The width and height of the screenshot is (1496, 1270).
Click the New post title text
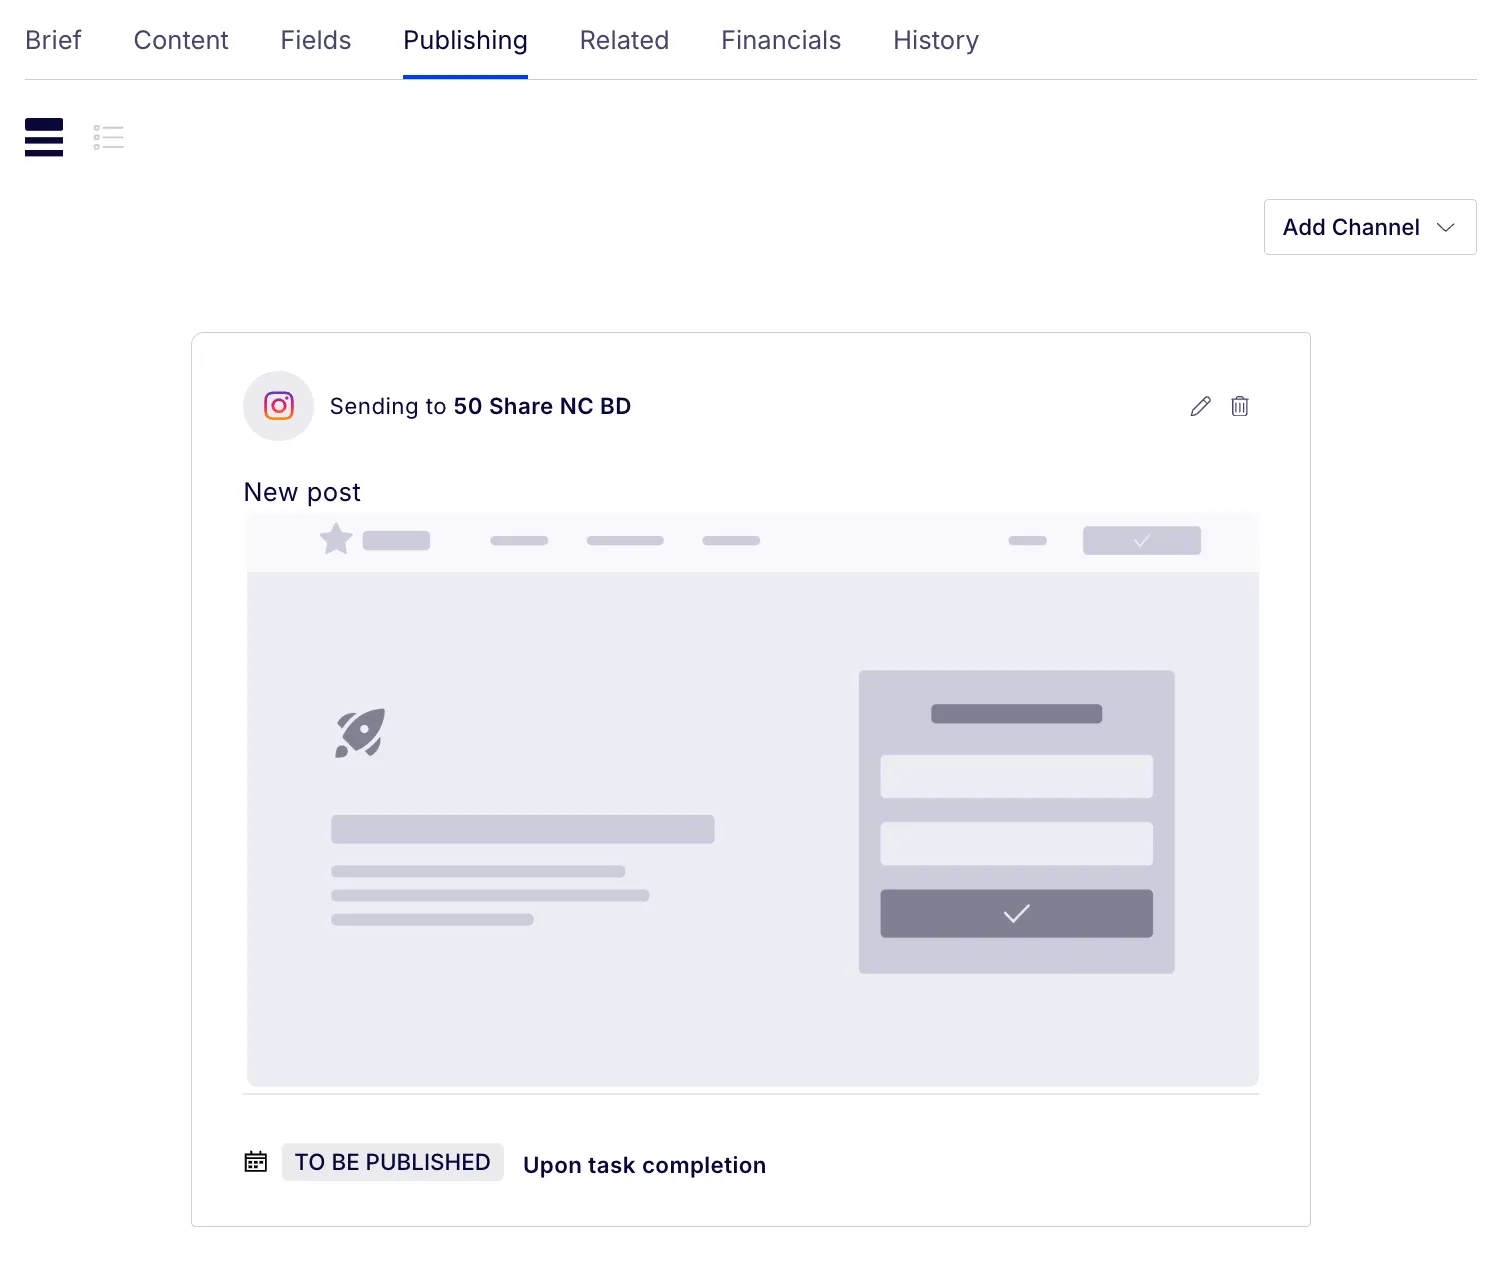[302, 492]
